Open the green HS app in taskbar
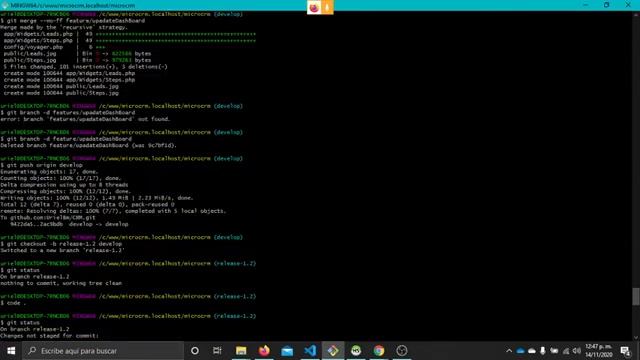Screen dimensions: 640x360 [x=356, y=351]
